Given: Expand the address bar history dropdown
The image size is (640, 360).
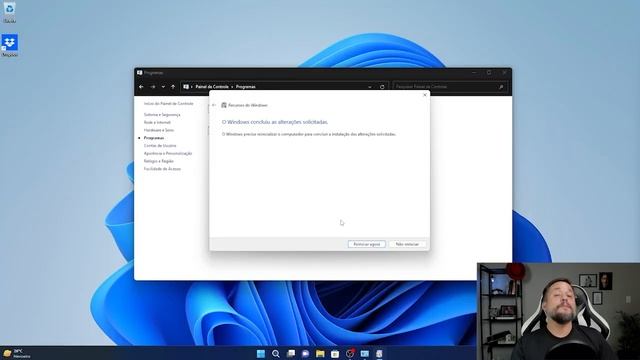Looking at the screenshot, I should [370, 87].
